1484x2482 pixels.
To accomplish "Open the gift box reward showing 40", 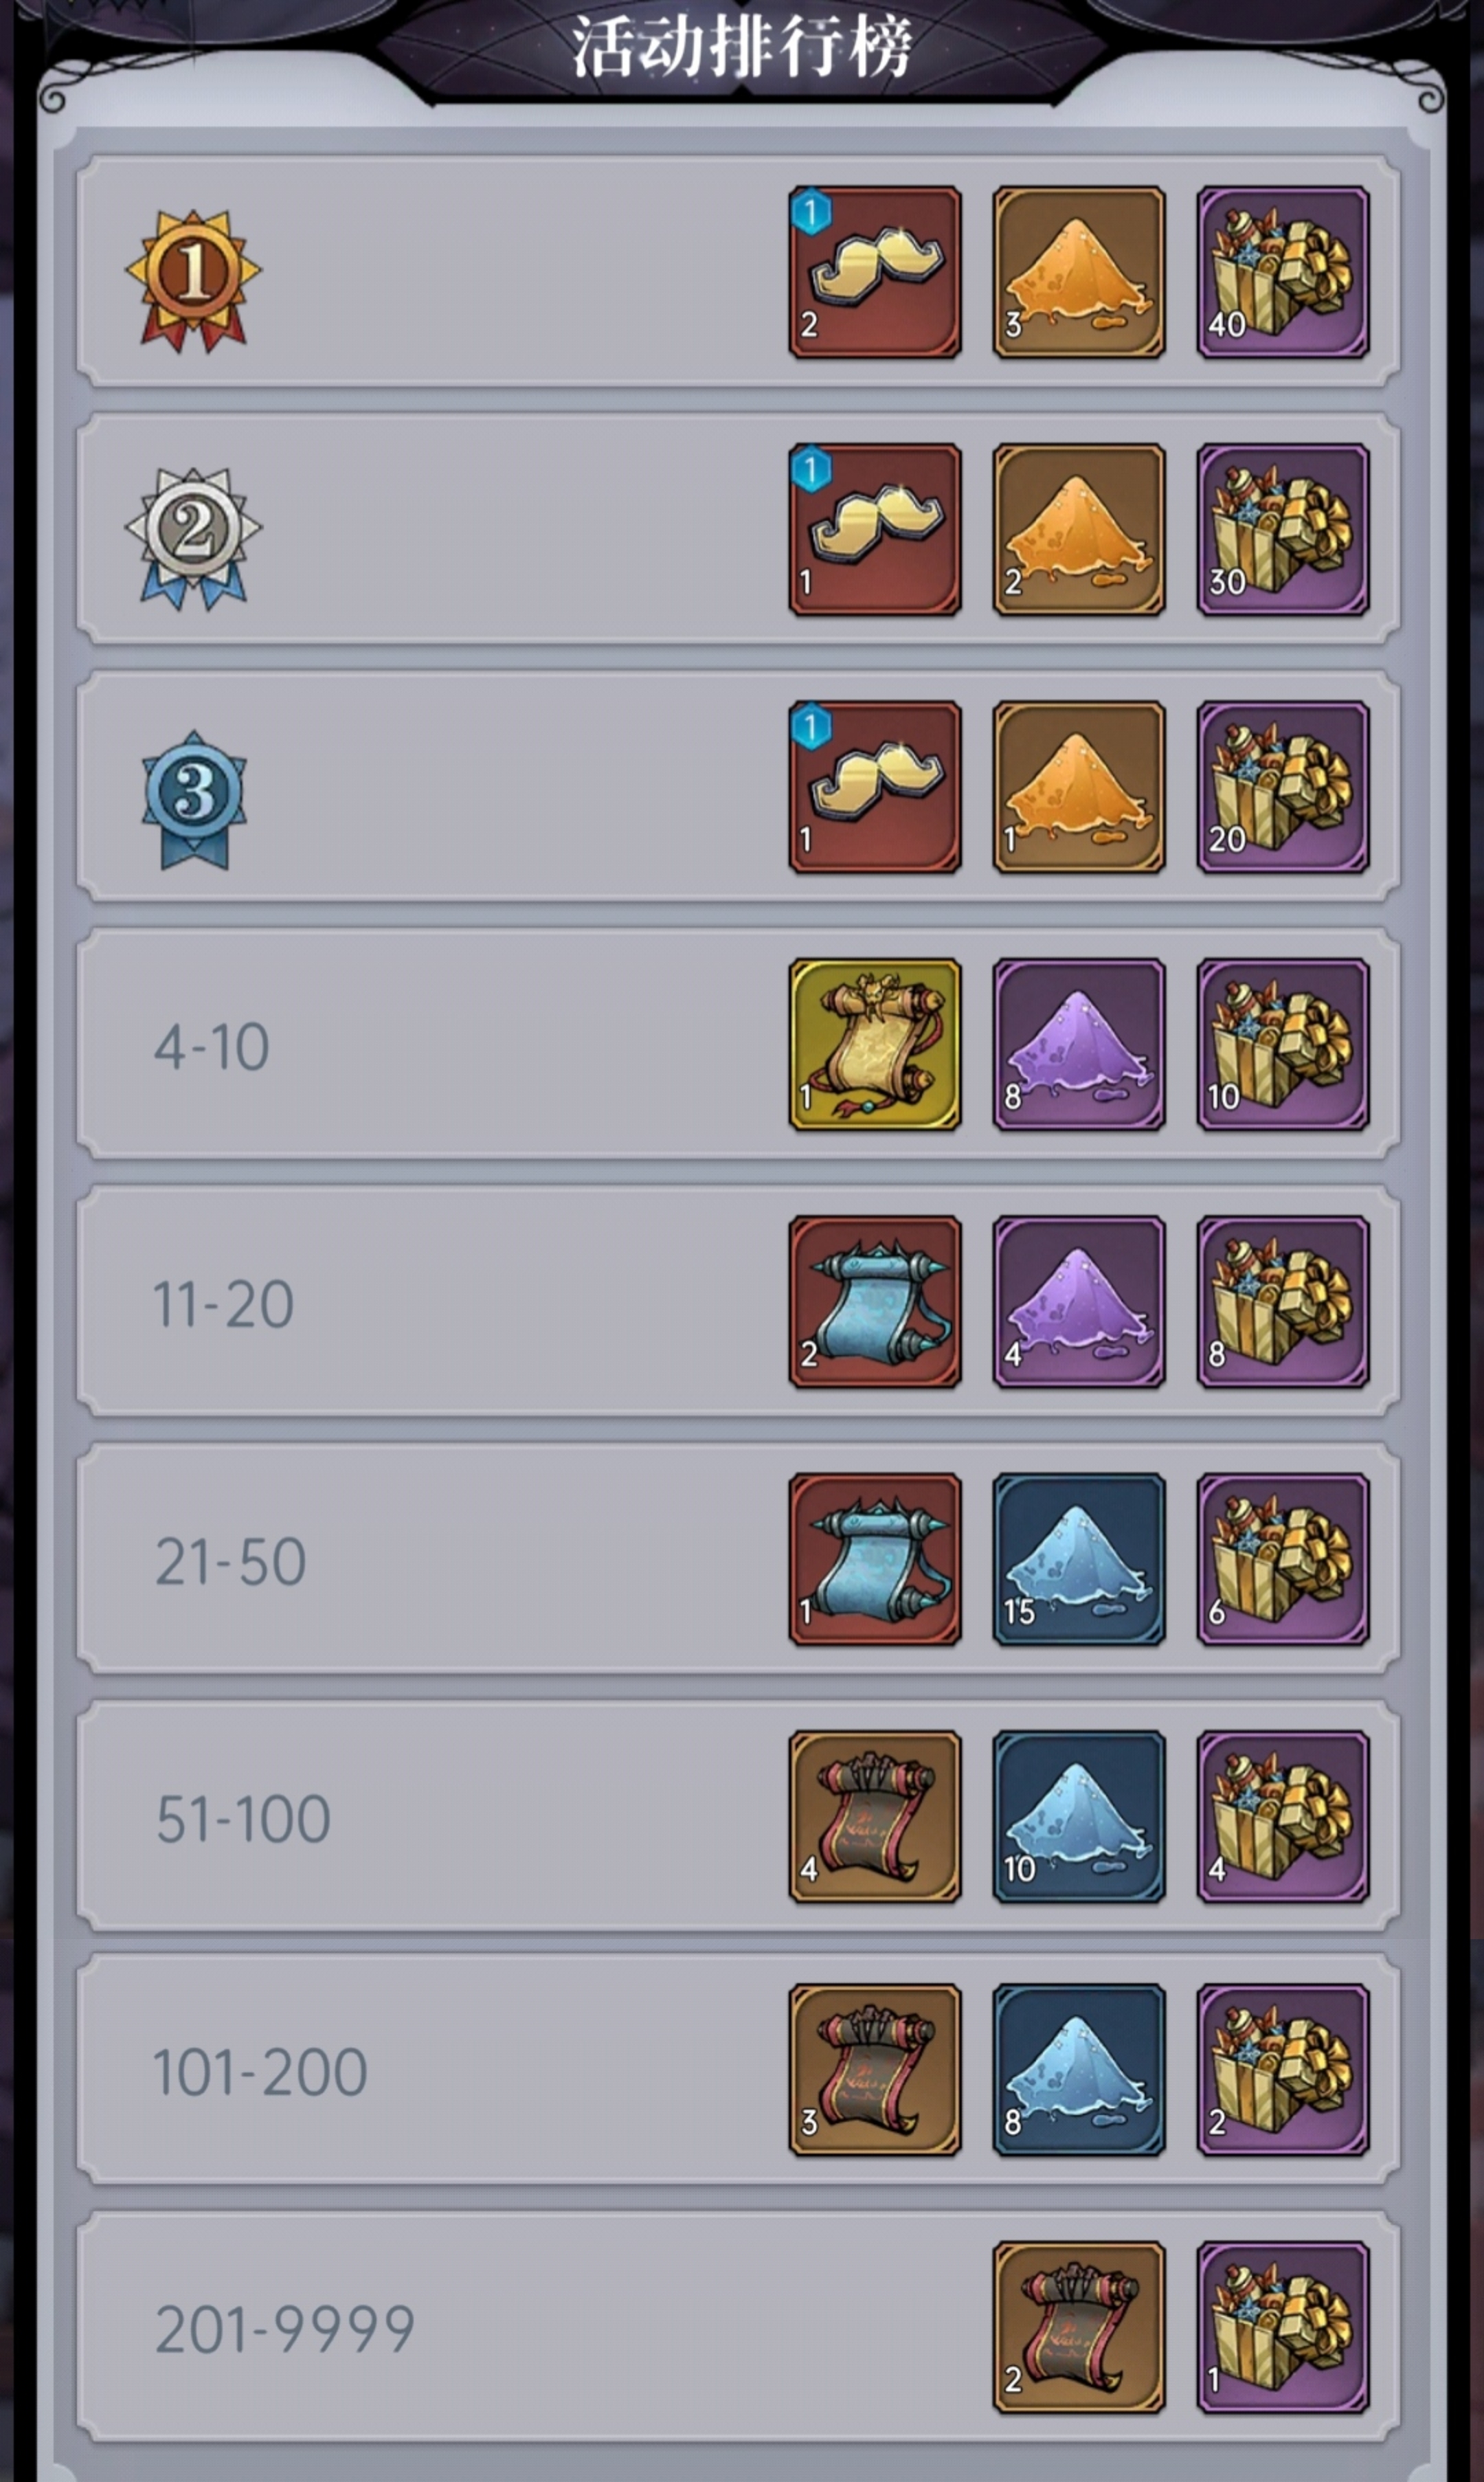I will [x=1283, y=272].
